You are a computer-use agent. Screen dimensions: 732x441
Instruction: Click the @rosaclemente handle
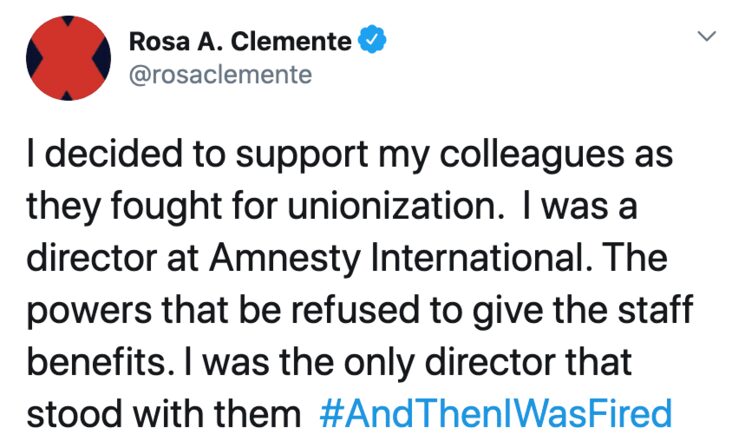tap(220, 75)
